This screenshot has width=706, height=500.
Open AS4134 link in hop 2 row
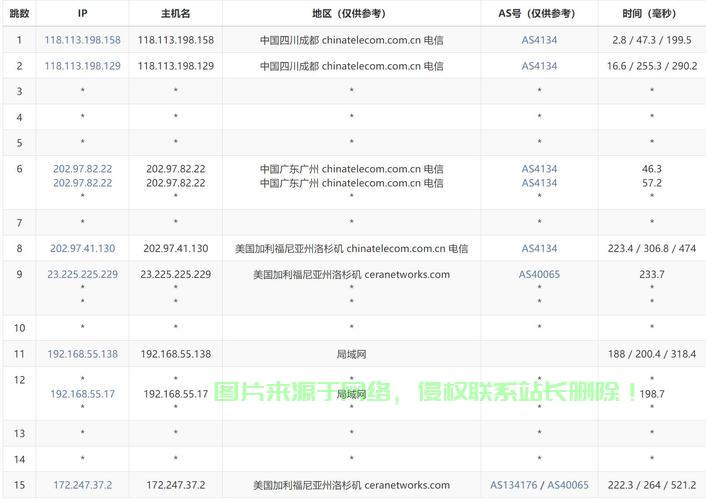coord(539,66)
